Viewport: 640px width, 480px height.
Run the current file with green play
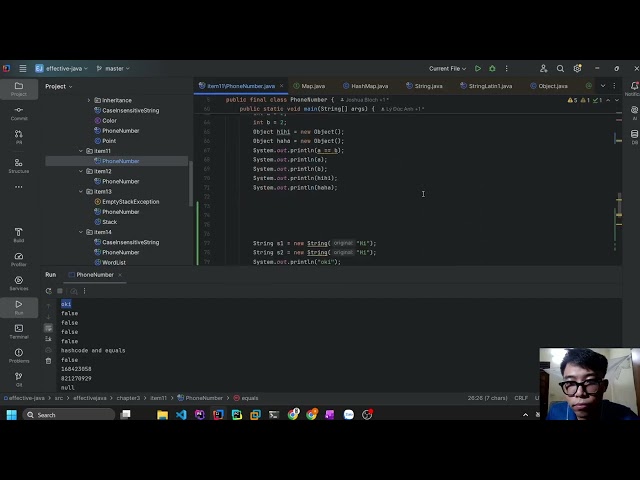(x=478, y=69)
